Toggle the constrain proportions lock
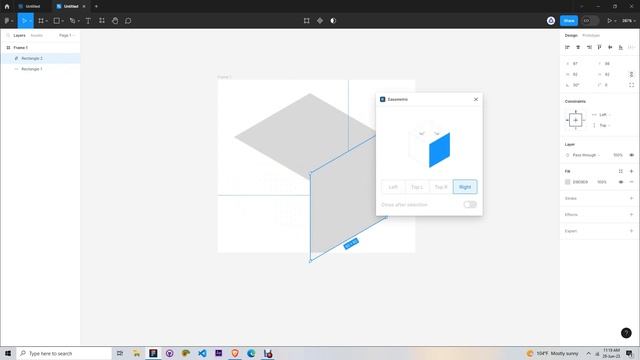 coord(631,74)
